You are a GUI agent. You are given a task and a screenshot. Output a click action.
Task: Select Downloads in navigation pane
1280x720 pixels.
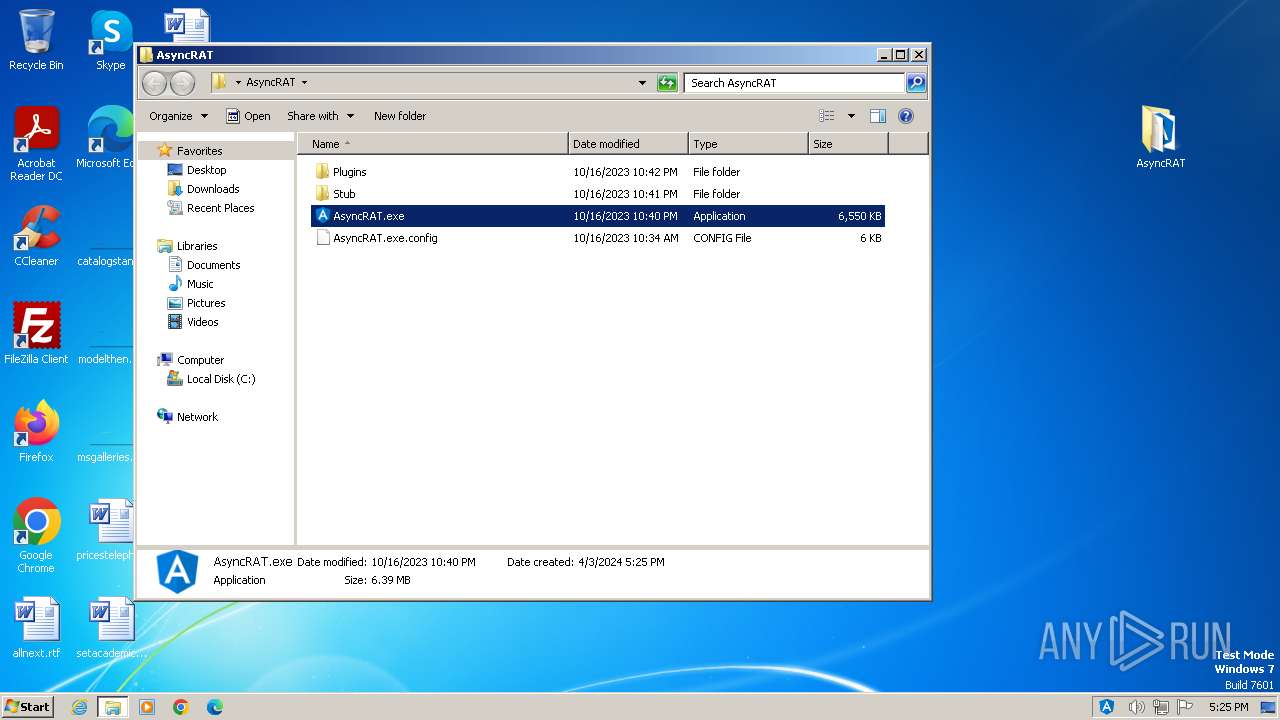tap(213, 189)
